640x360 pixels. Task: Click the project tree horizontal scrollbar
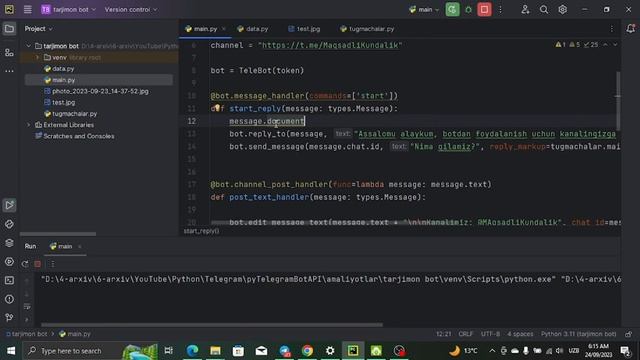pos(58,234)
